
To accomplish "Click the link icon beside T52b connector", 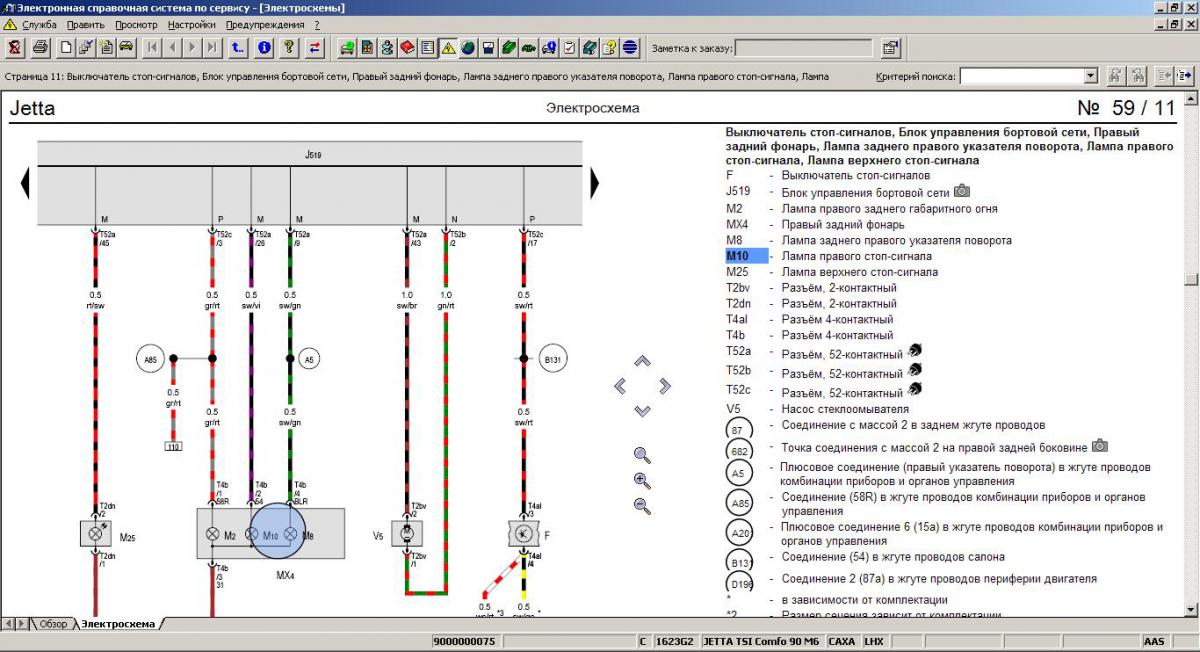I will pyautogui.click(x=914, y=370).
